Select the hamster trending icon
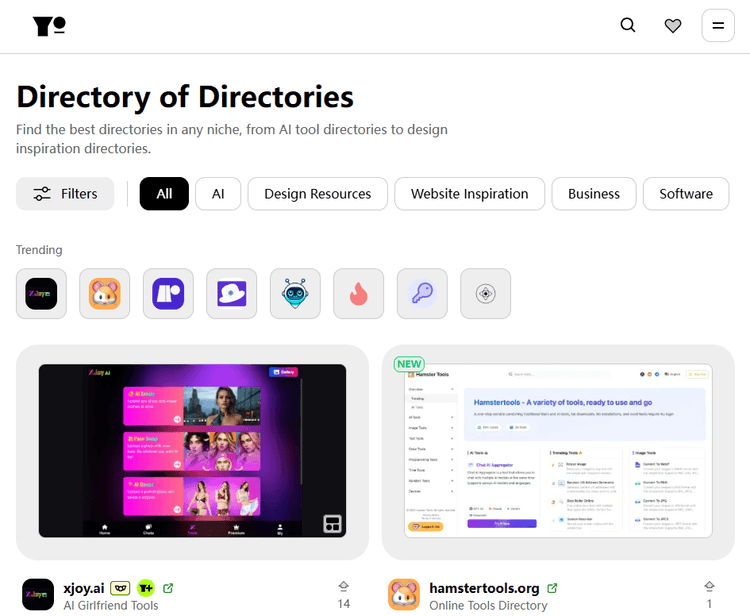Image resolution: width=750 pixels, height=616 pixels. pyautogui.click(x=105, y=294)
